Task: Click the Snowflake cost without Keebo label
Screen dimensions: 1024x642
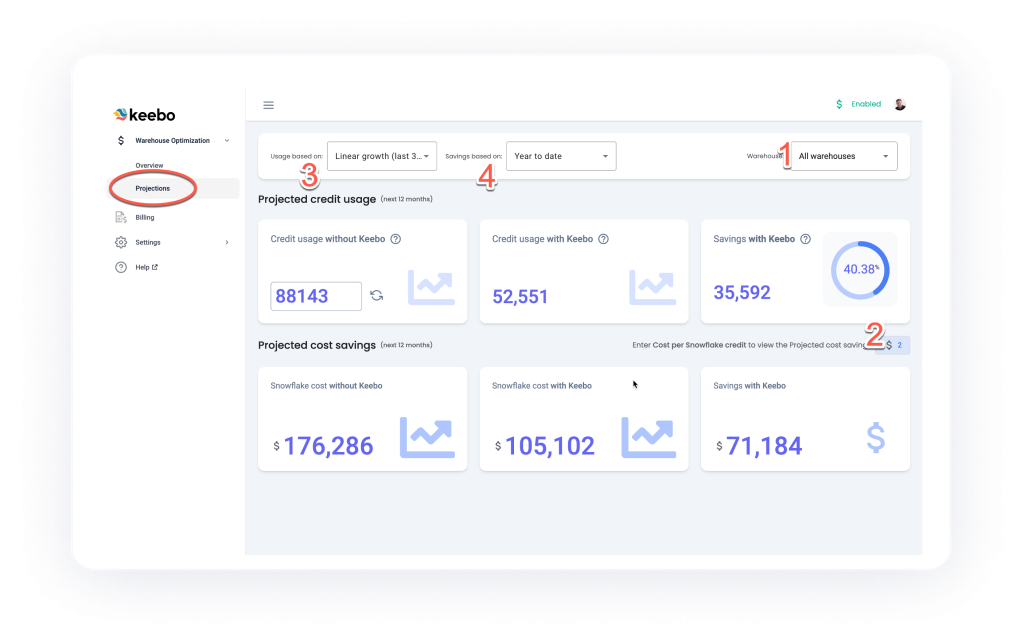Action: (x=327, y=386)
